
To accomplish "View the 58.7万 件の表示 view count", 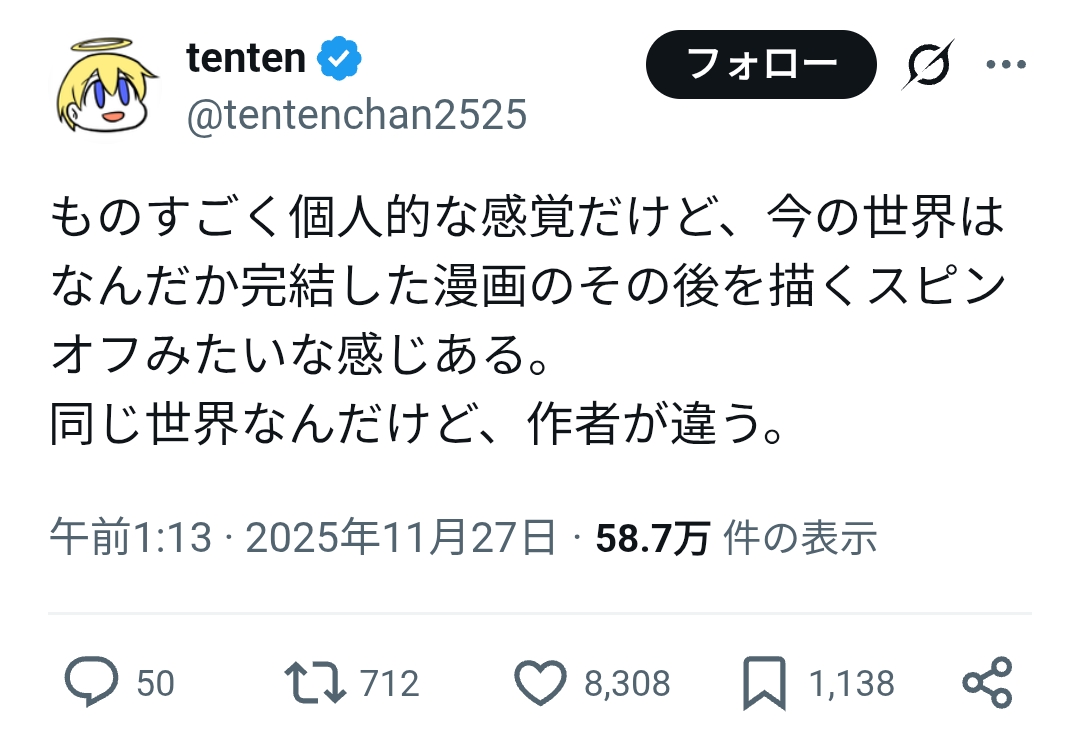I will [x=736, y=540].
